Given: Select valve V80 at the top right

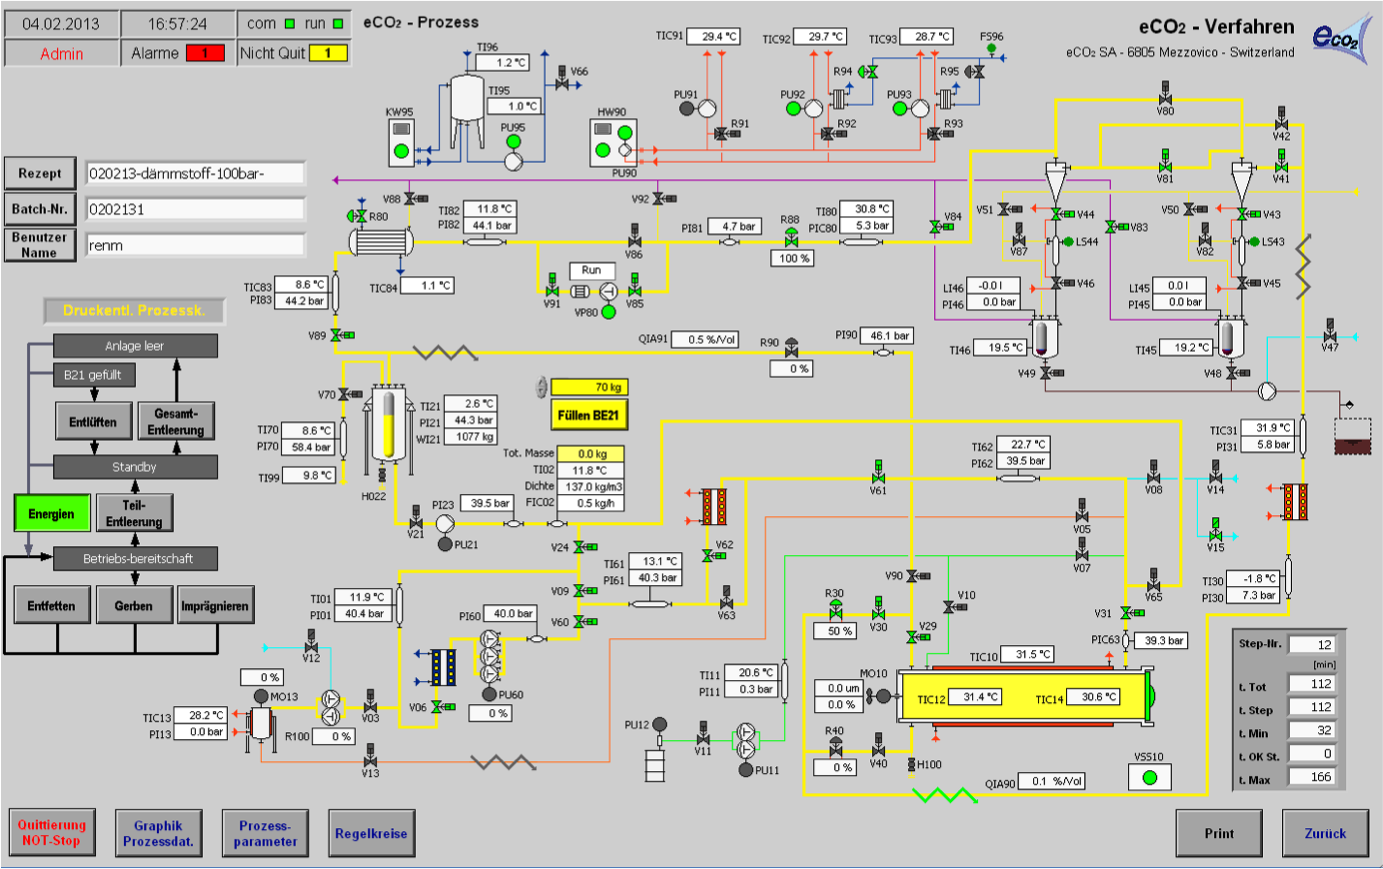Looking at the screenshot, I should [1165, 97].
